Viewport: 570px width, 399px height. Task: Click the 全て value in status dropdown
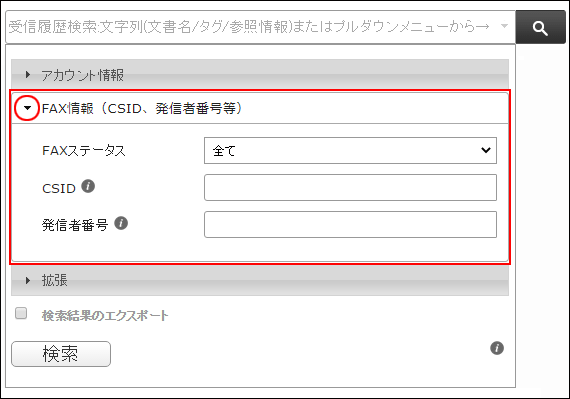(224, 150)
